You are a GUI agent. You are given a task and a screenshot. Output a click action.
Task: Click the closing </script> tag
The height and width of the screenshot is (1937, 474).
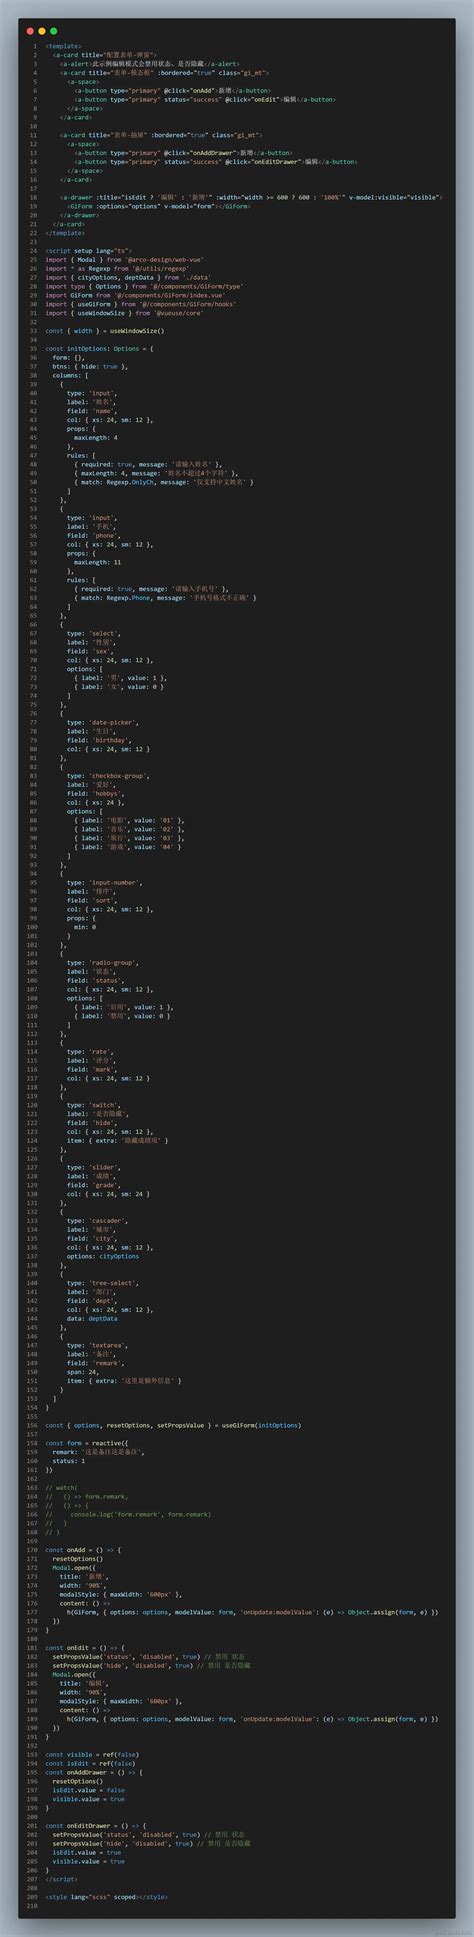[60, 1878]
